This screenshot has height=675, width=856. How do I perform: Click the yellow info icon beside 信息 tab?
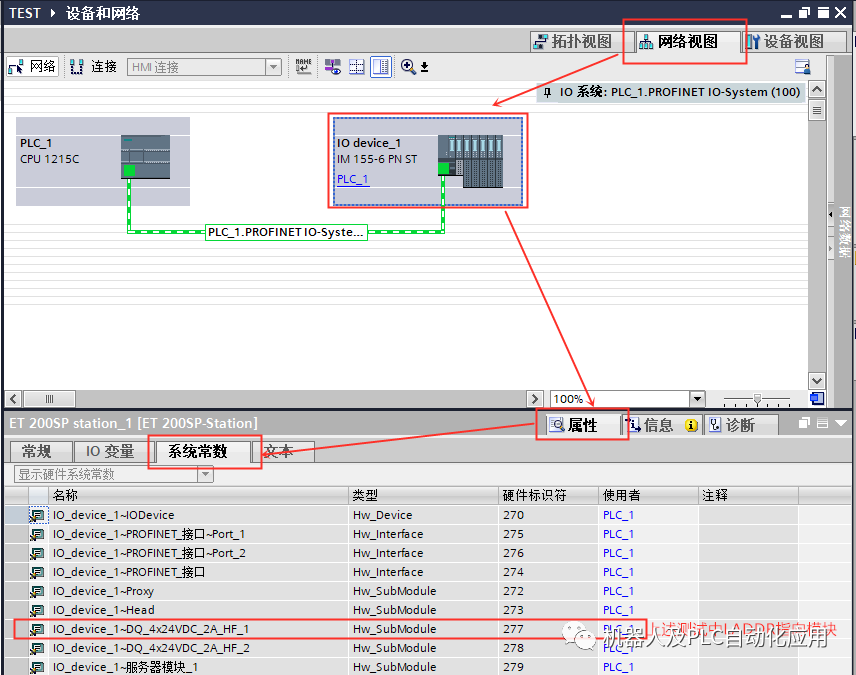tap(691, 425)
